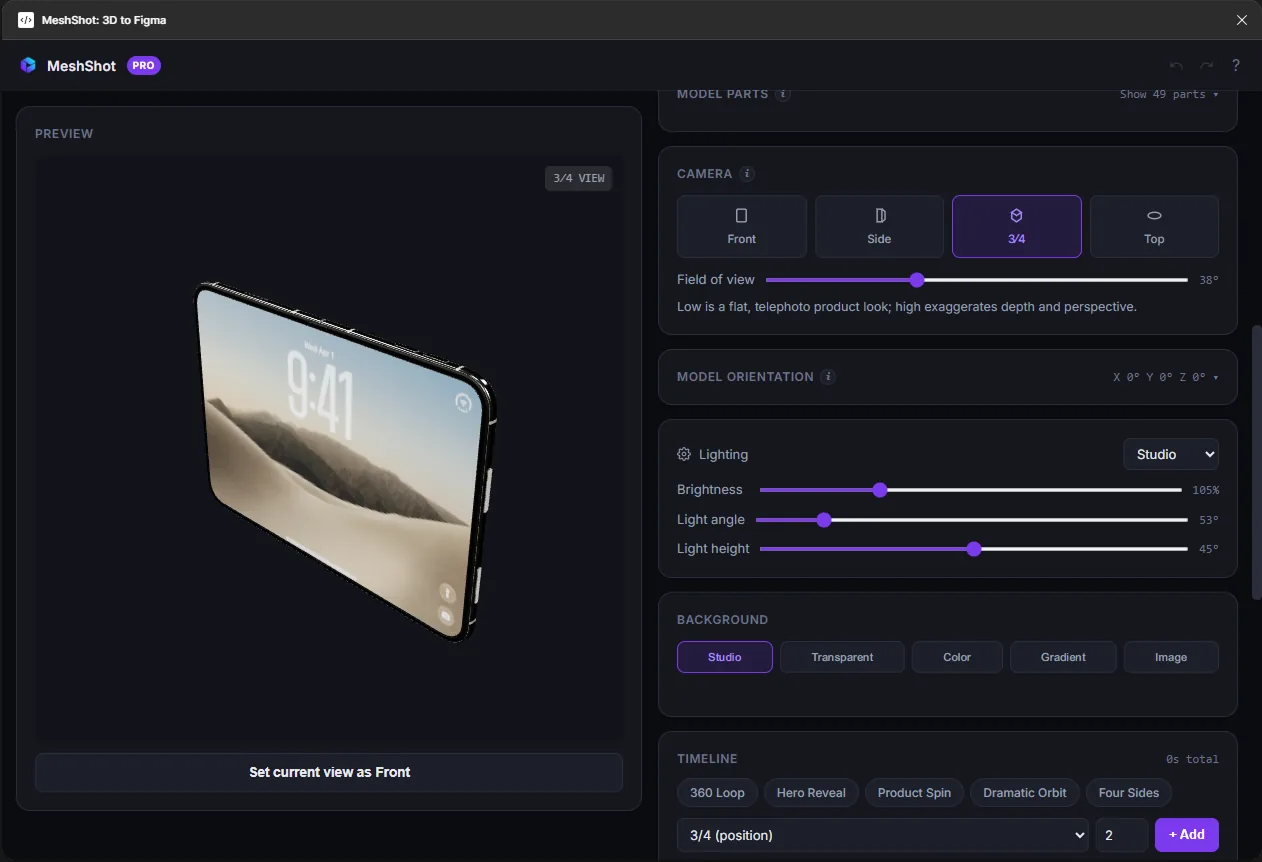Click the Model Orientation info icon

coord(827,377)
